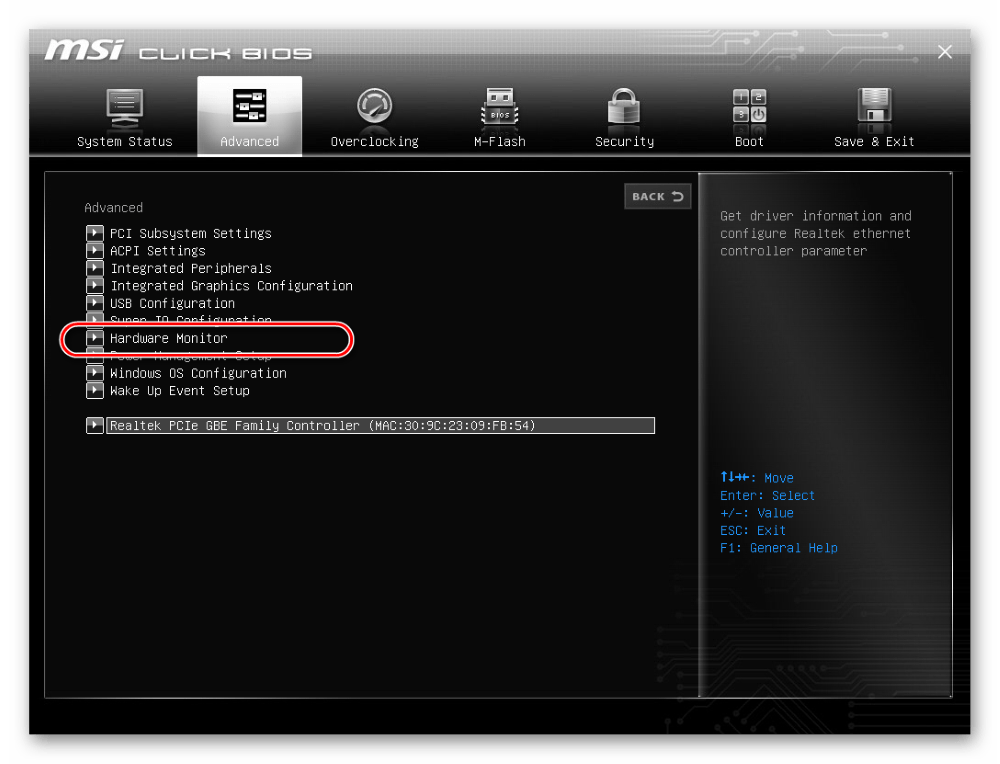1000x764 pixels.
Task: Open Integrated Peripherals submenu
Action: pos(190,268)
